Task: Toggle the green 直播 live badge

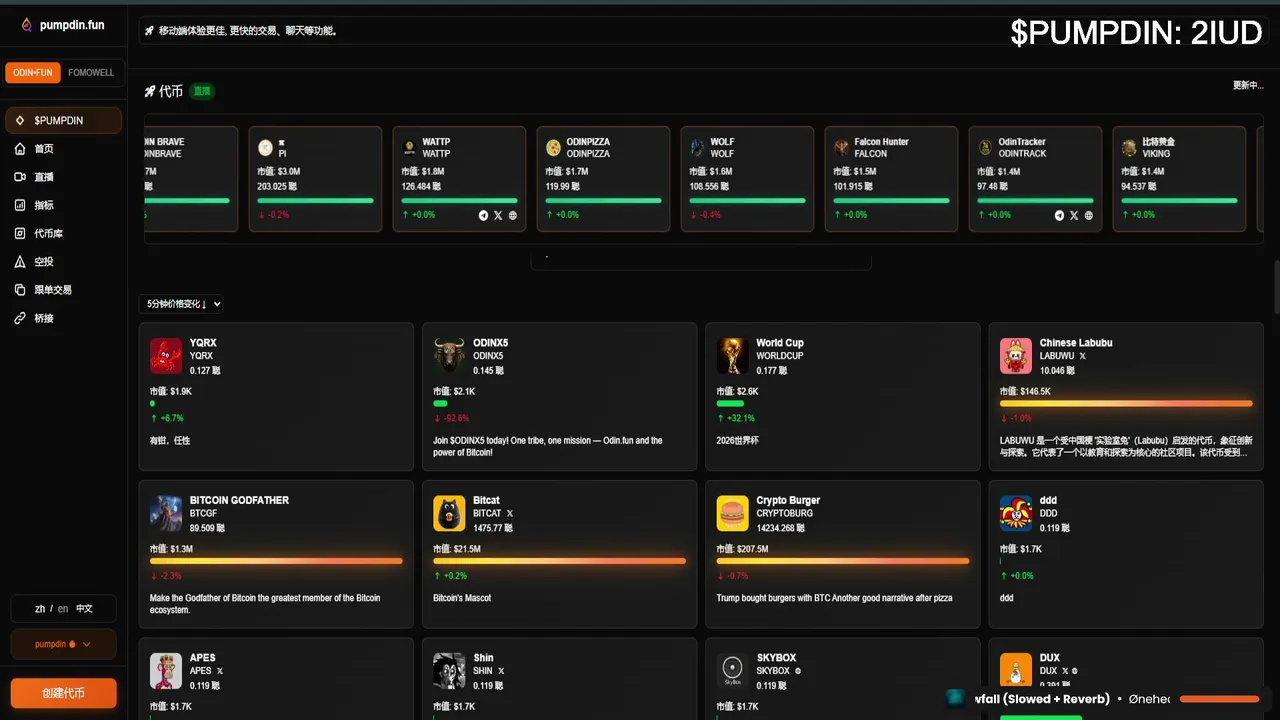Action: (202, 91)
